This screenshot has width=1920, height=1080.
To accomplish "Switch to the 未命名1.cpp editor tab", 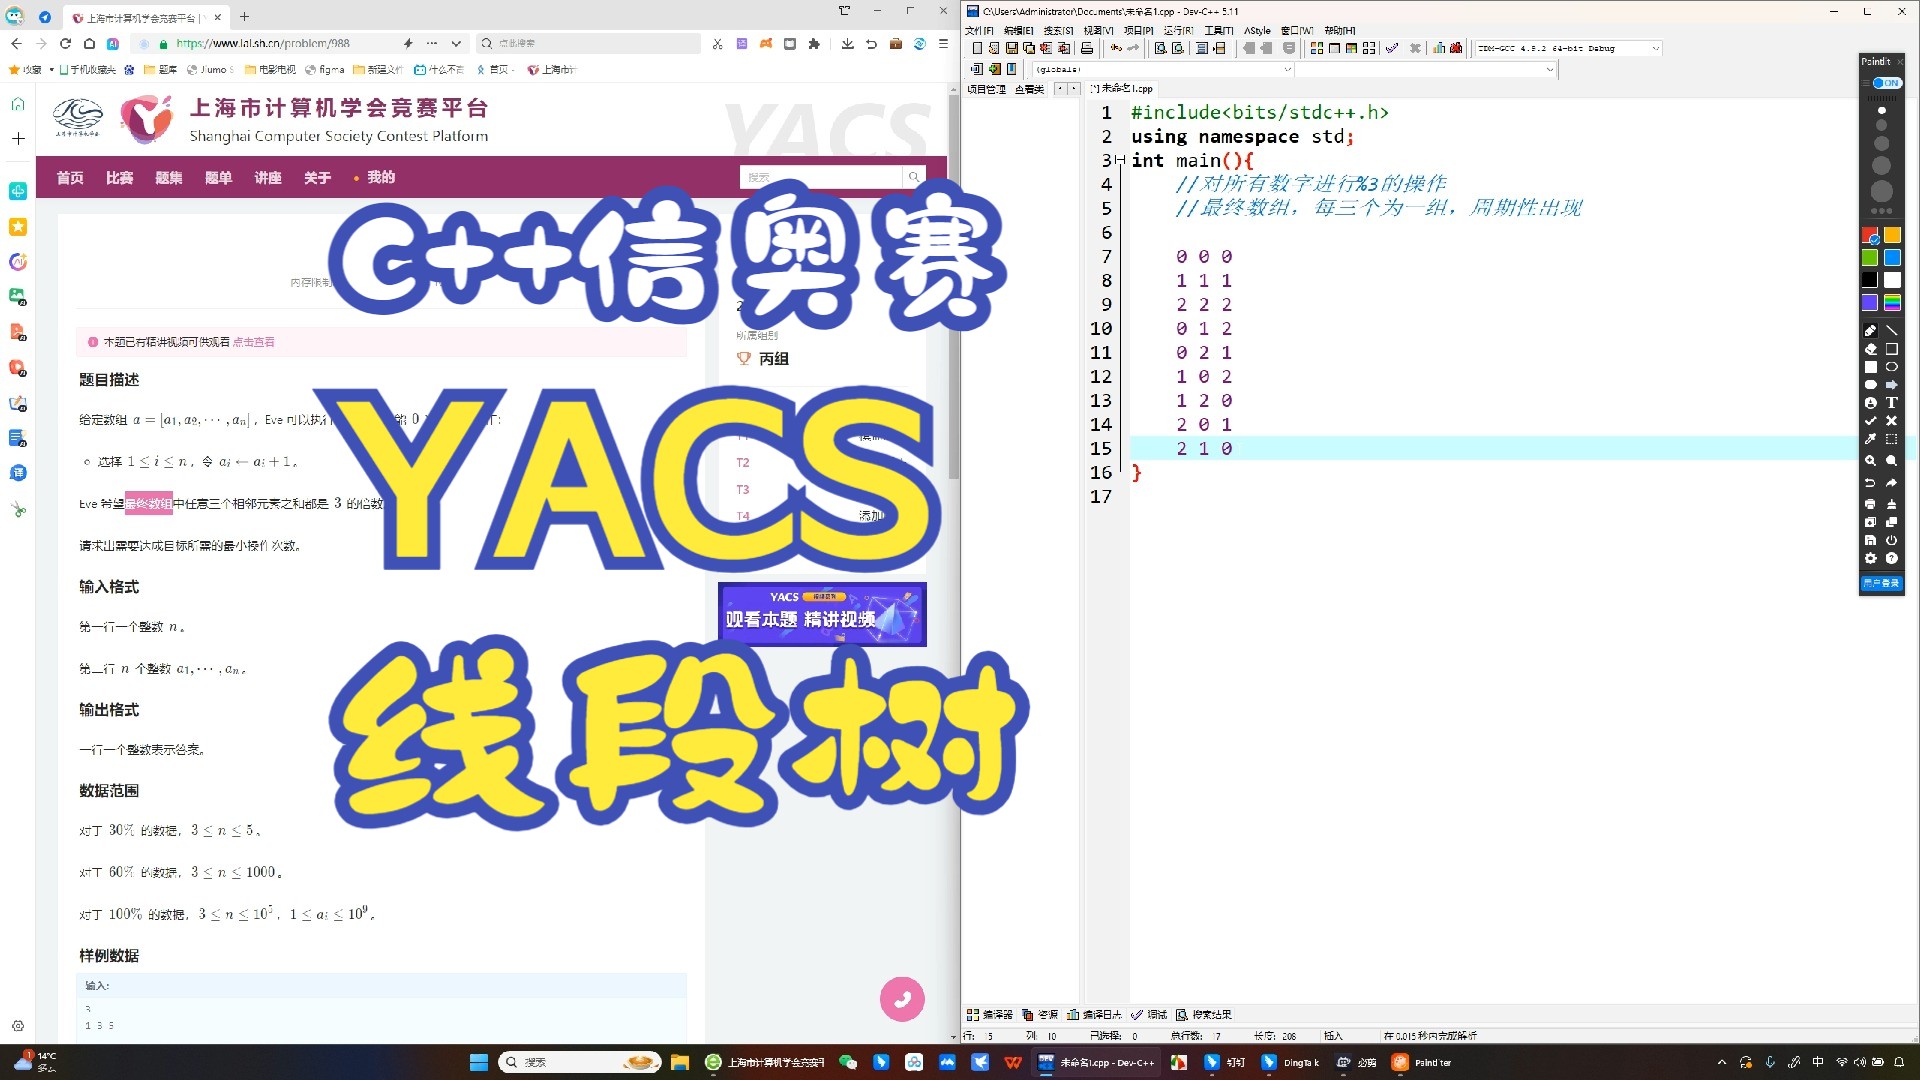I will (x=1122, y=88).
